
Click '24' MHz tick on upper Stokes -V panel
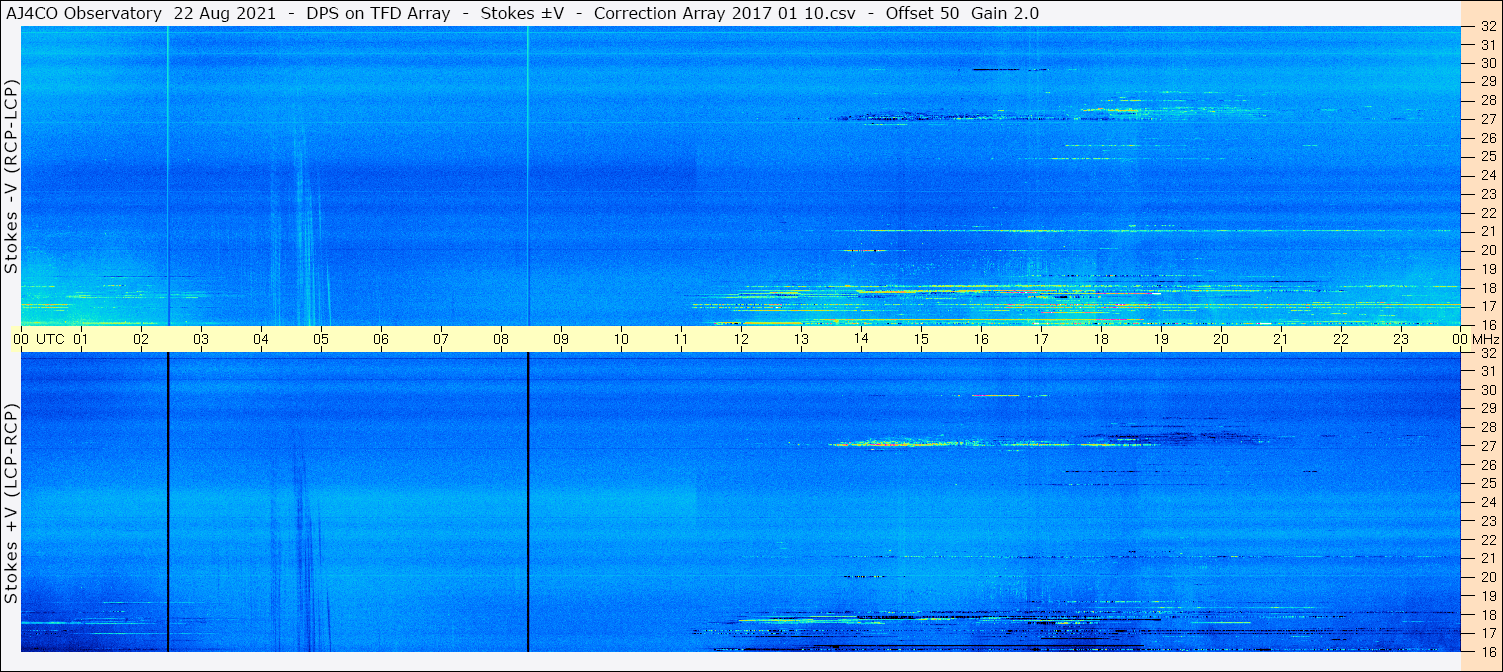point(1487,175)
